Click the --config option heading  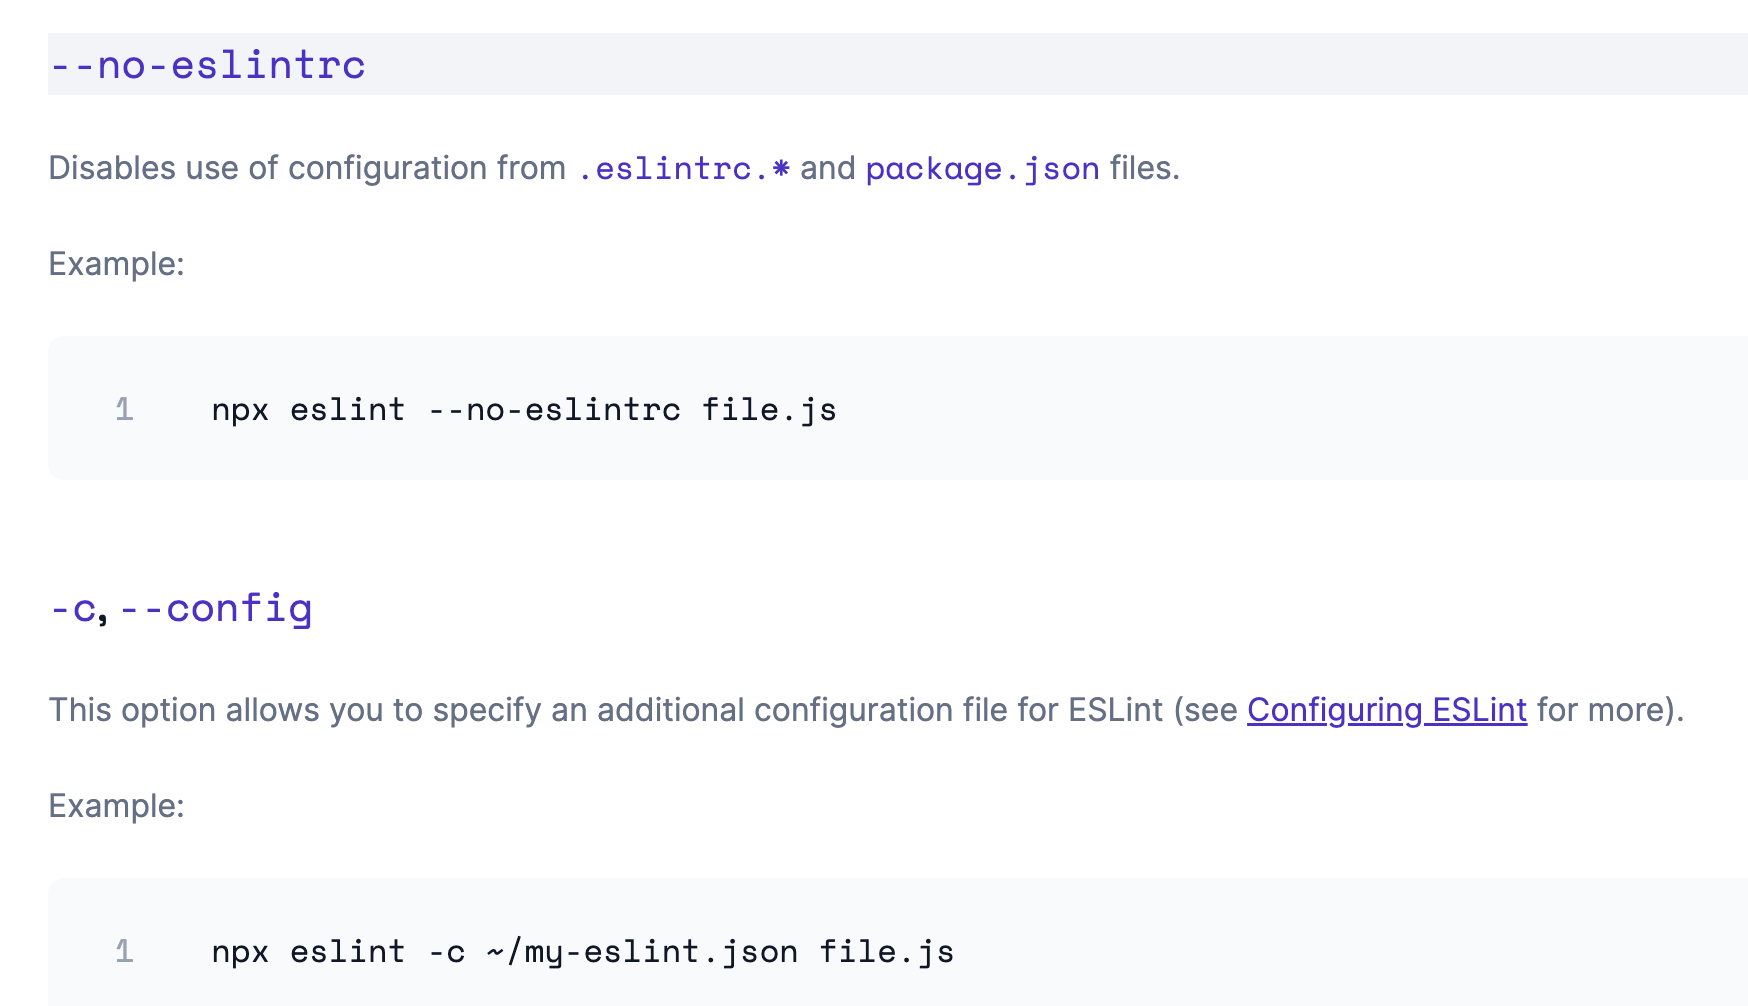pos(216,609)
